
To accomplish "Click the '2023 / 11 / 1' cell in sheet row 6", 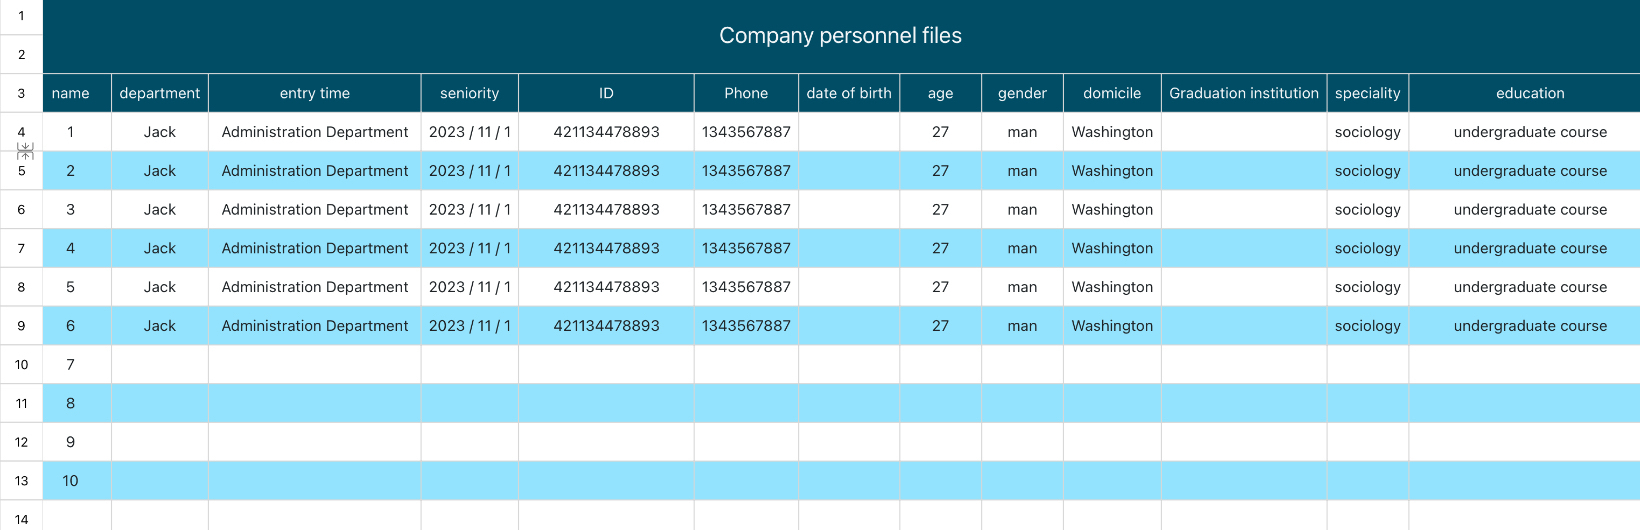I will tap(470, 210).
